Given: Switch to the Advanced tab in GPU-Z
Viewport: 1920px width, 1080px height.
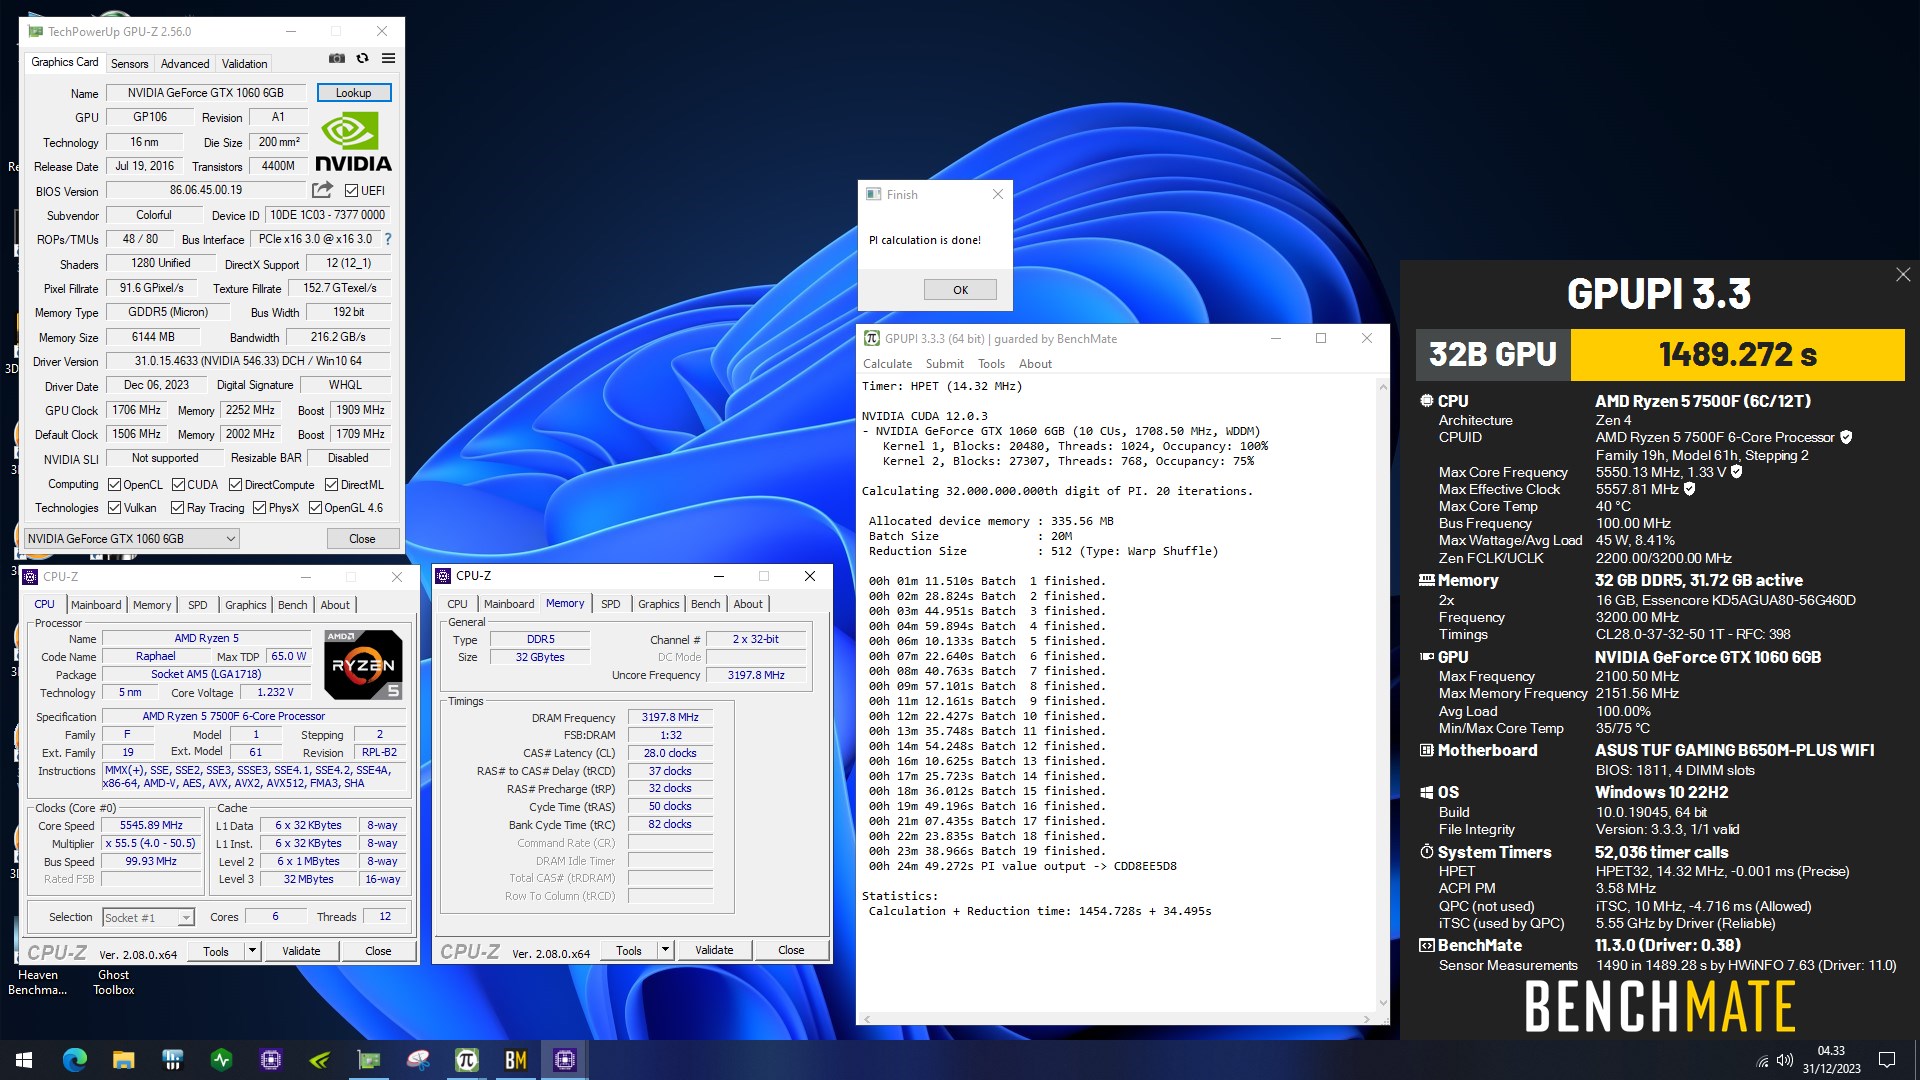Looking at the screenshot, I should pyautogui.click(x=185, y=64).
